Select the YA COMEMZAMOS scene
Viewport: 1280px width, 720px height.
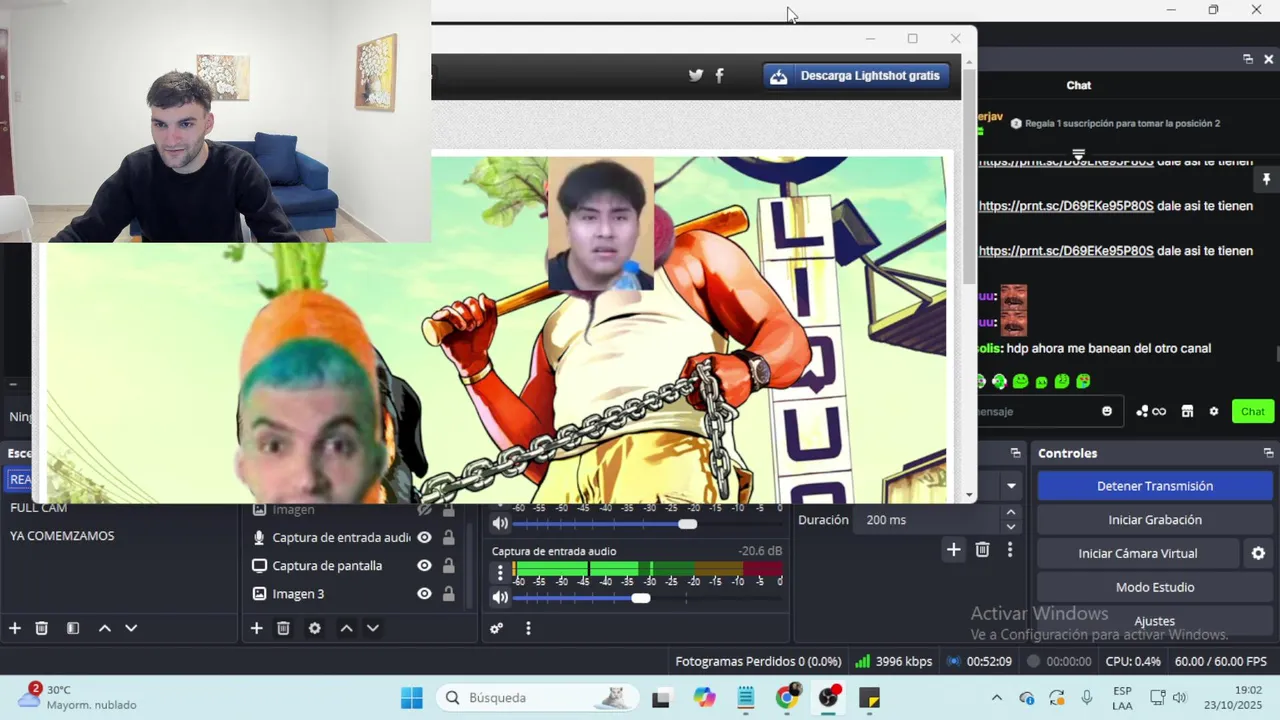(x=62, y=536)
